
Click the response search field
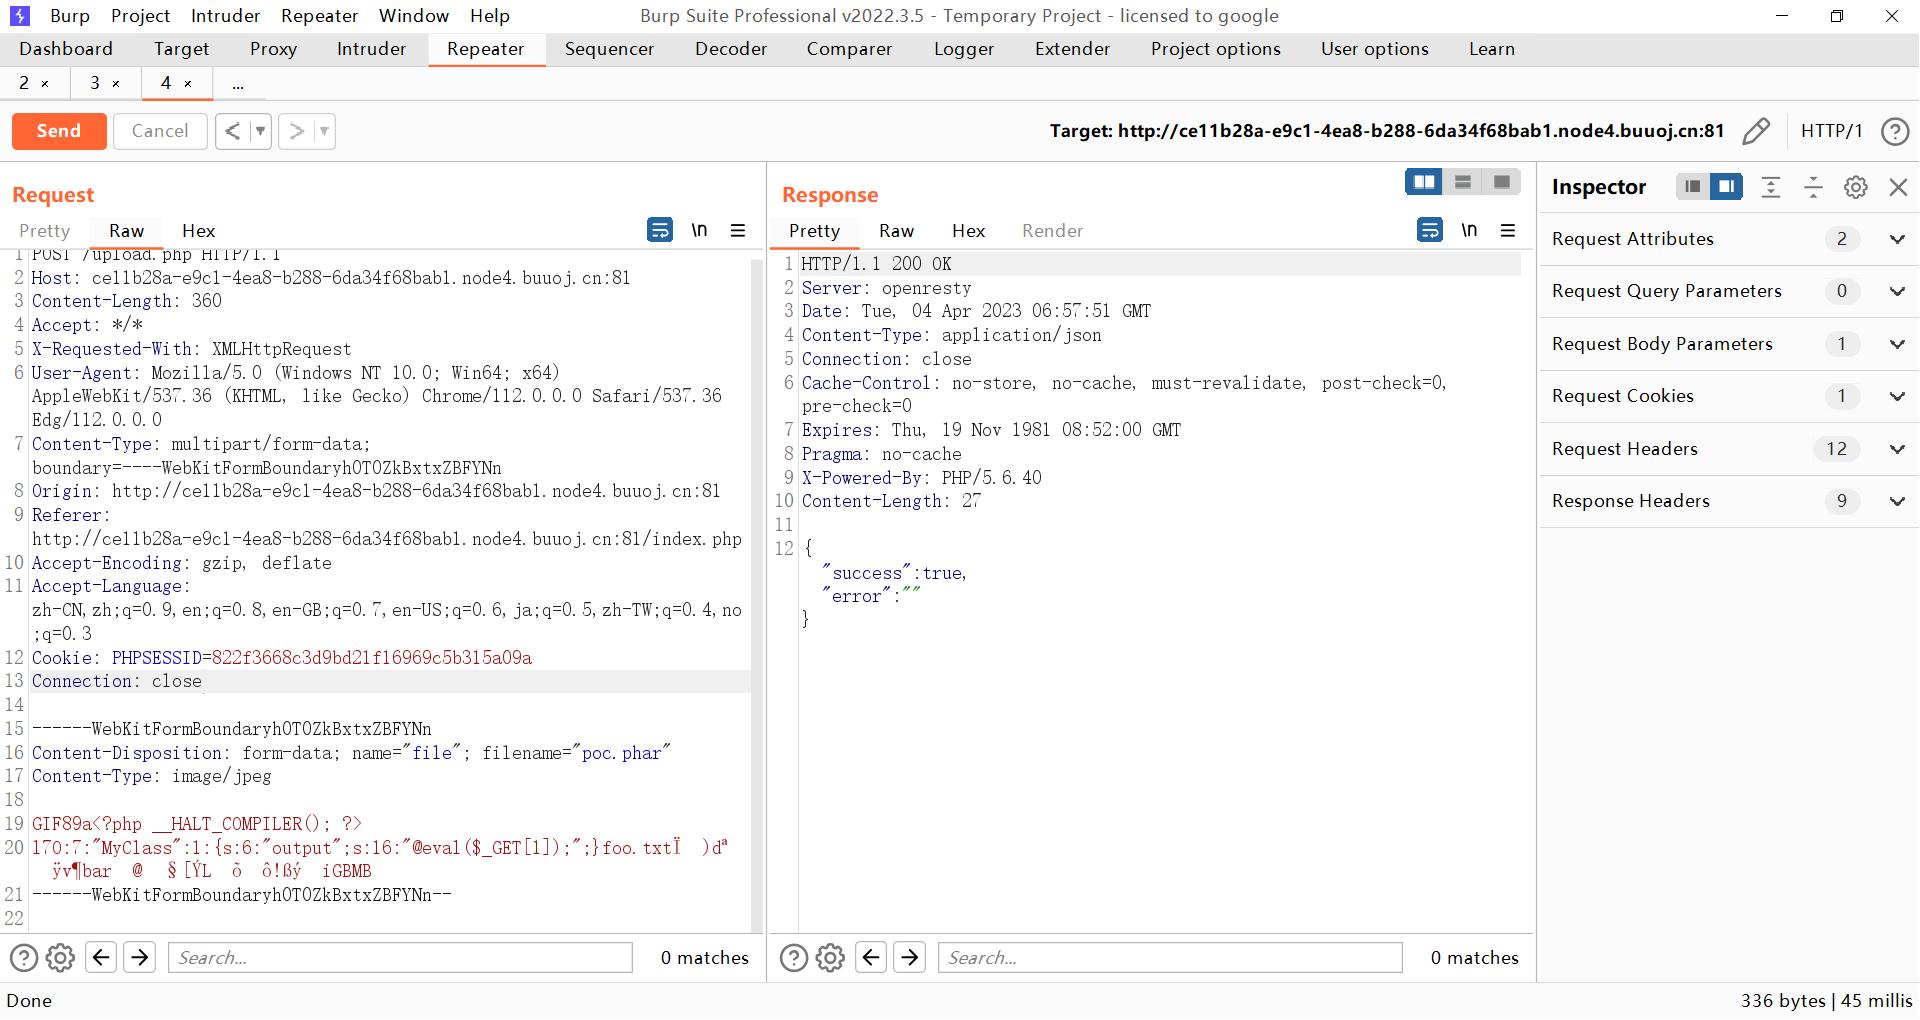[1170, 958]
